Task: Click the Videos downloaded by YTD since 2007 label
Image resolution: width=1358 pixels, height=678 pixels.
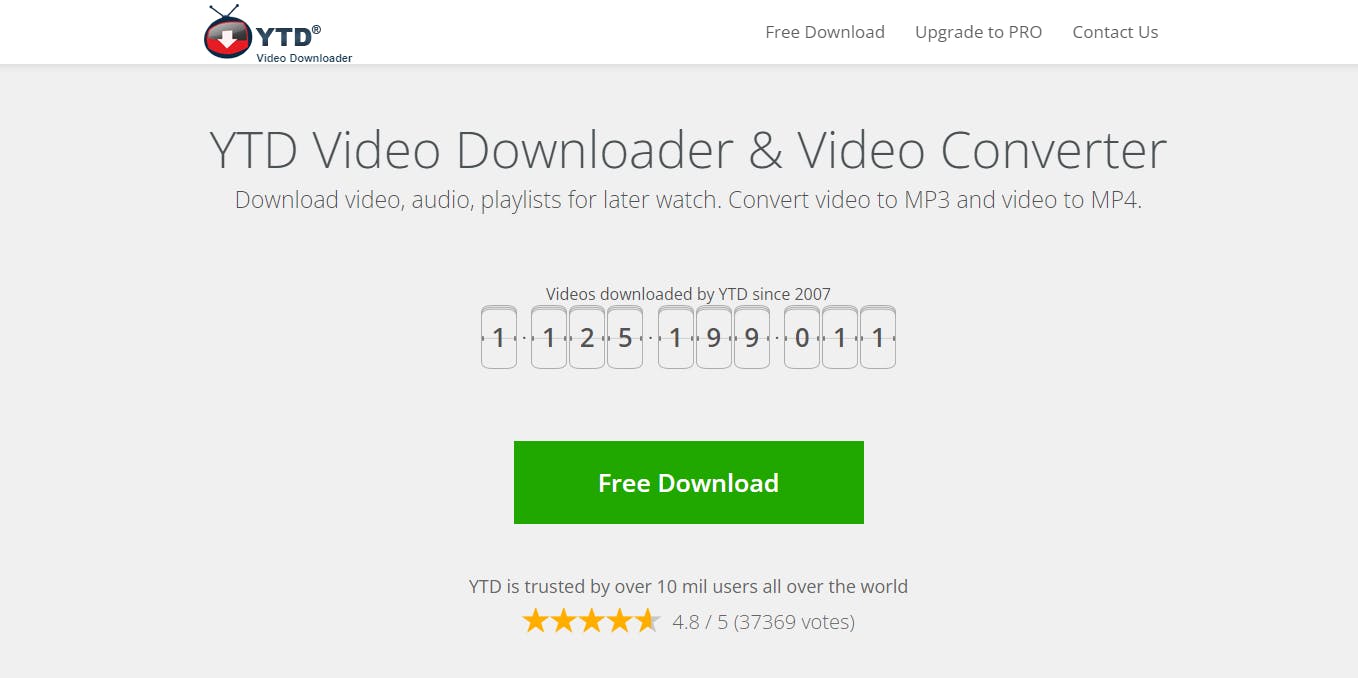Action: 688,294
